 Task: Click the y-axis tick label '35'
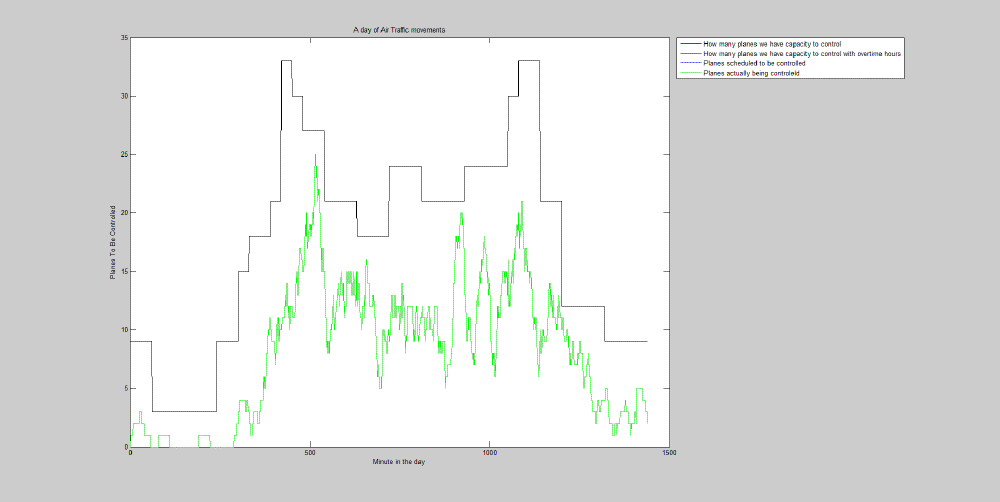click(124, 38)
